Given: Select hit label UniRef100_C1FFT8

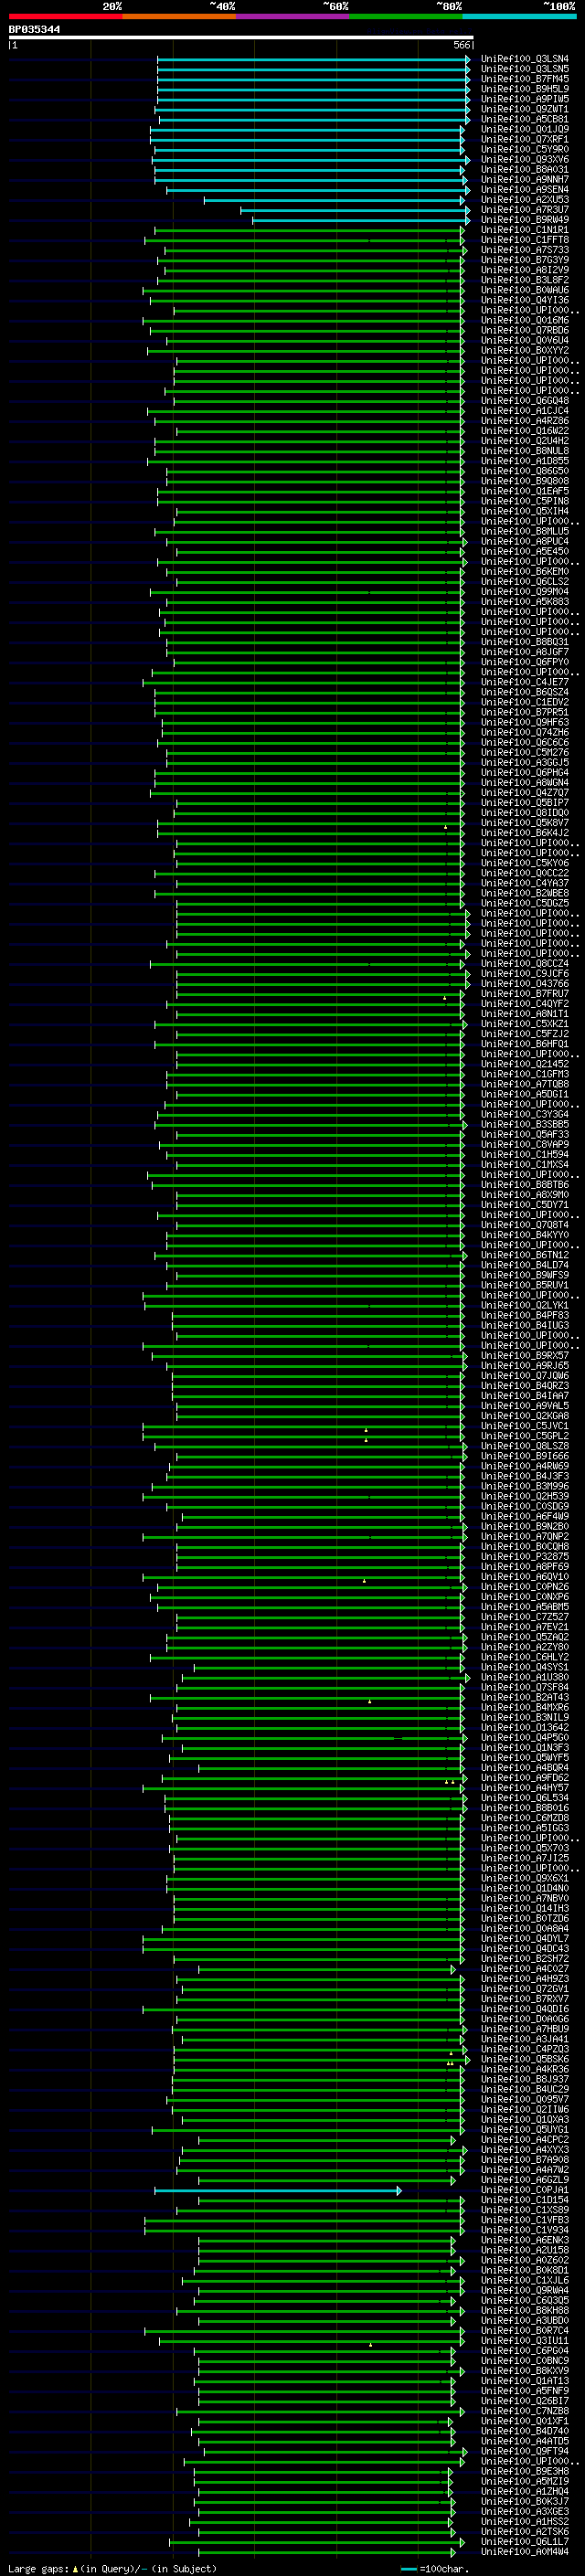Looking at the screenshot, I should [525, 240].
